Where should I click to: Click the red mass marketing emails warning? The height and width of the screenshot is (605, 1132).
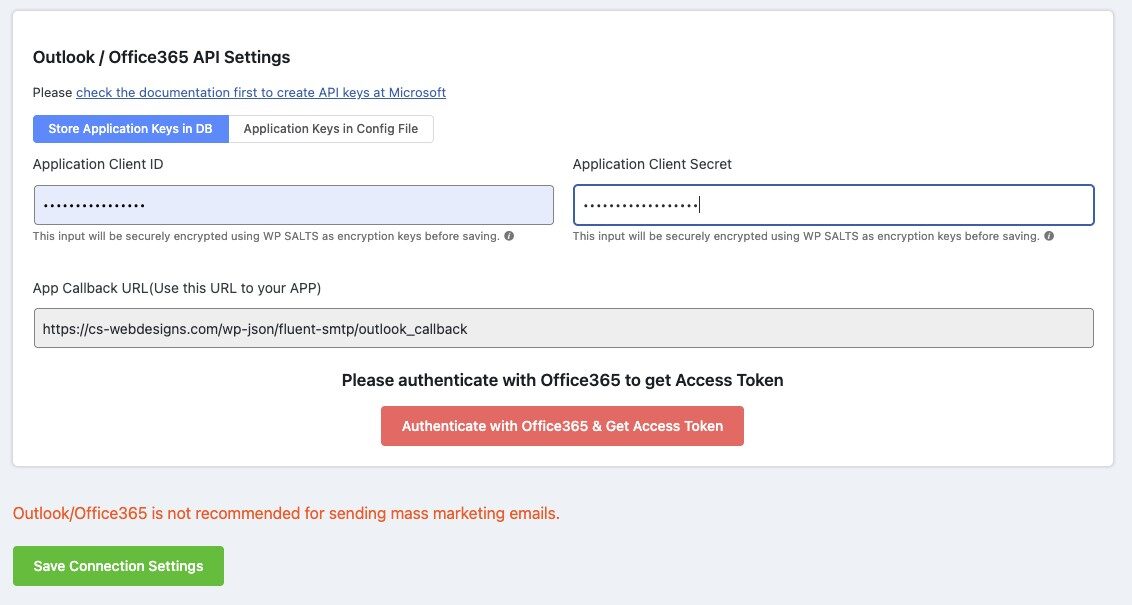click(x=286, y=514)
